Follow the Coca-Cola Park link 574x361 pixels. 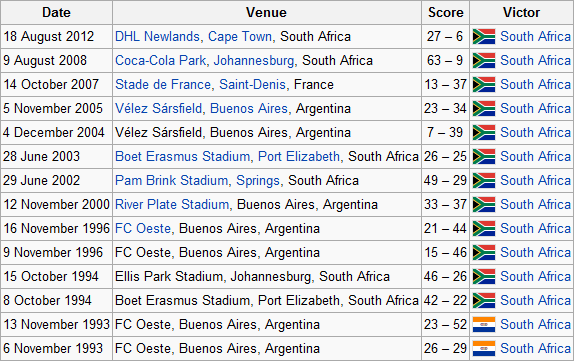(160, 61)
